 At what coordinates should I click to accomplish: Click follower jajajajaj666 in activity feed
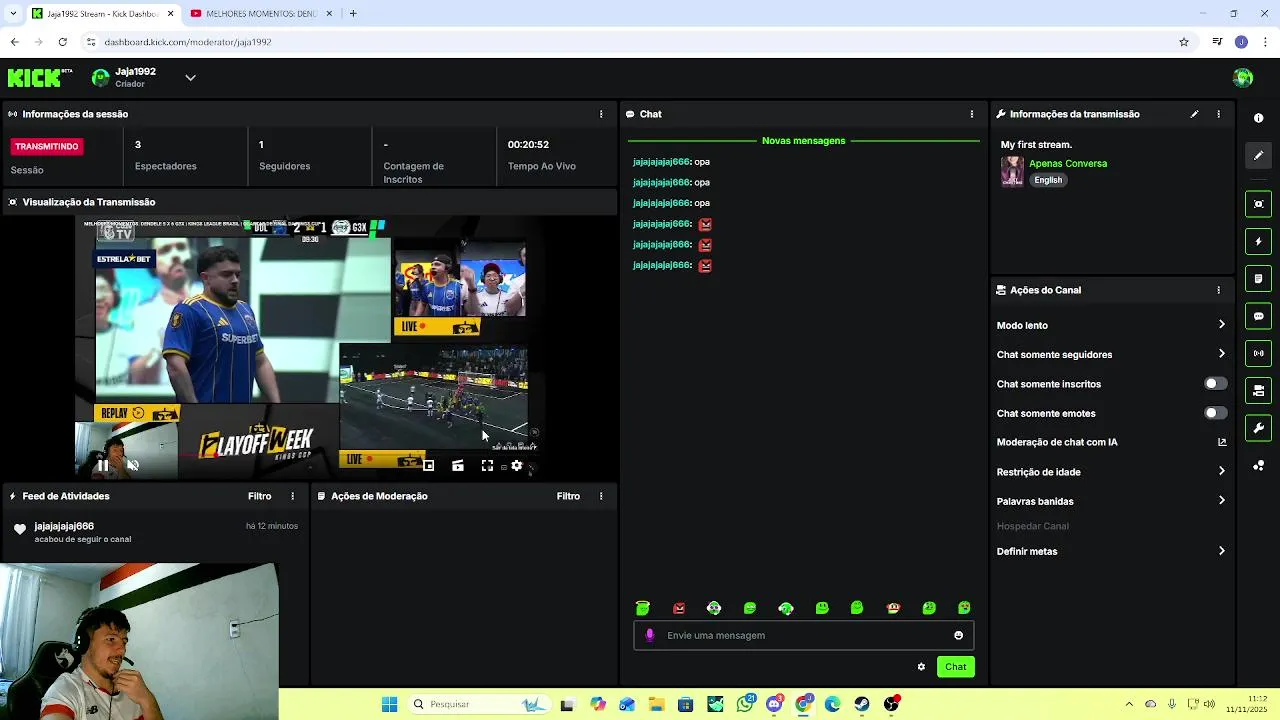pyautogui.click(x=64, y=526)
